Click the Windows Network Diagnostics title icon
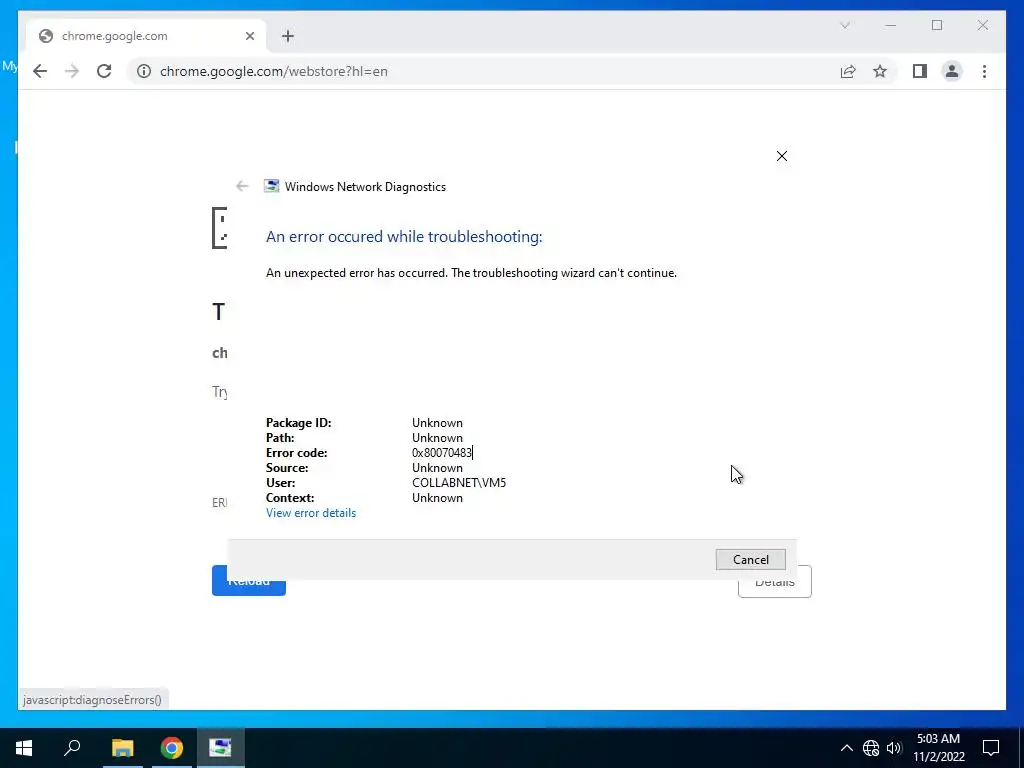 tap(271, 186)
